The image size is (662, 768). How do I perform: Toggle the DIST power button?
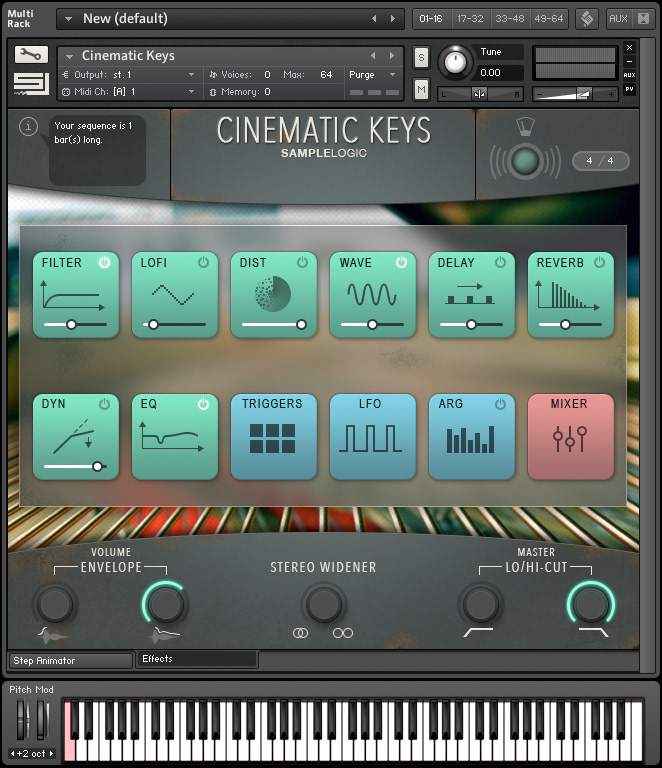[x=303, y=263]
